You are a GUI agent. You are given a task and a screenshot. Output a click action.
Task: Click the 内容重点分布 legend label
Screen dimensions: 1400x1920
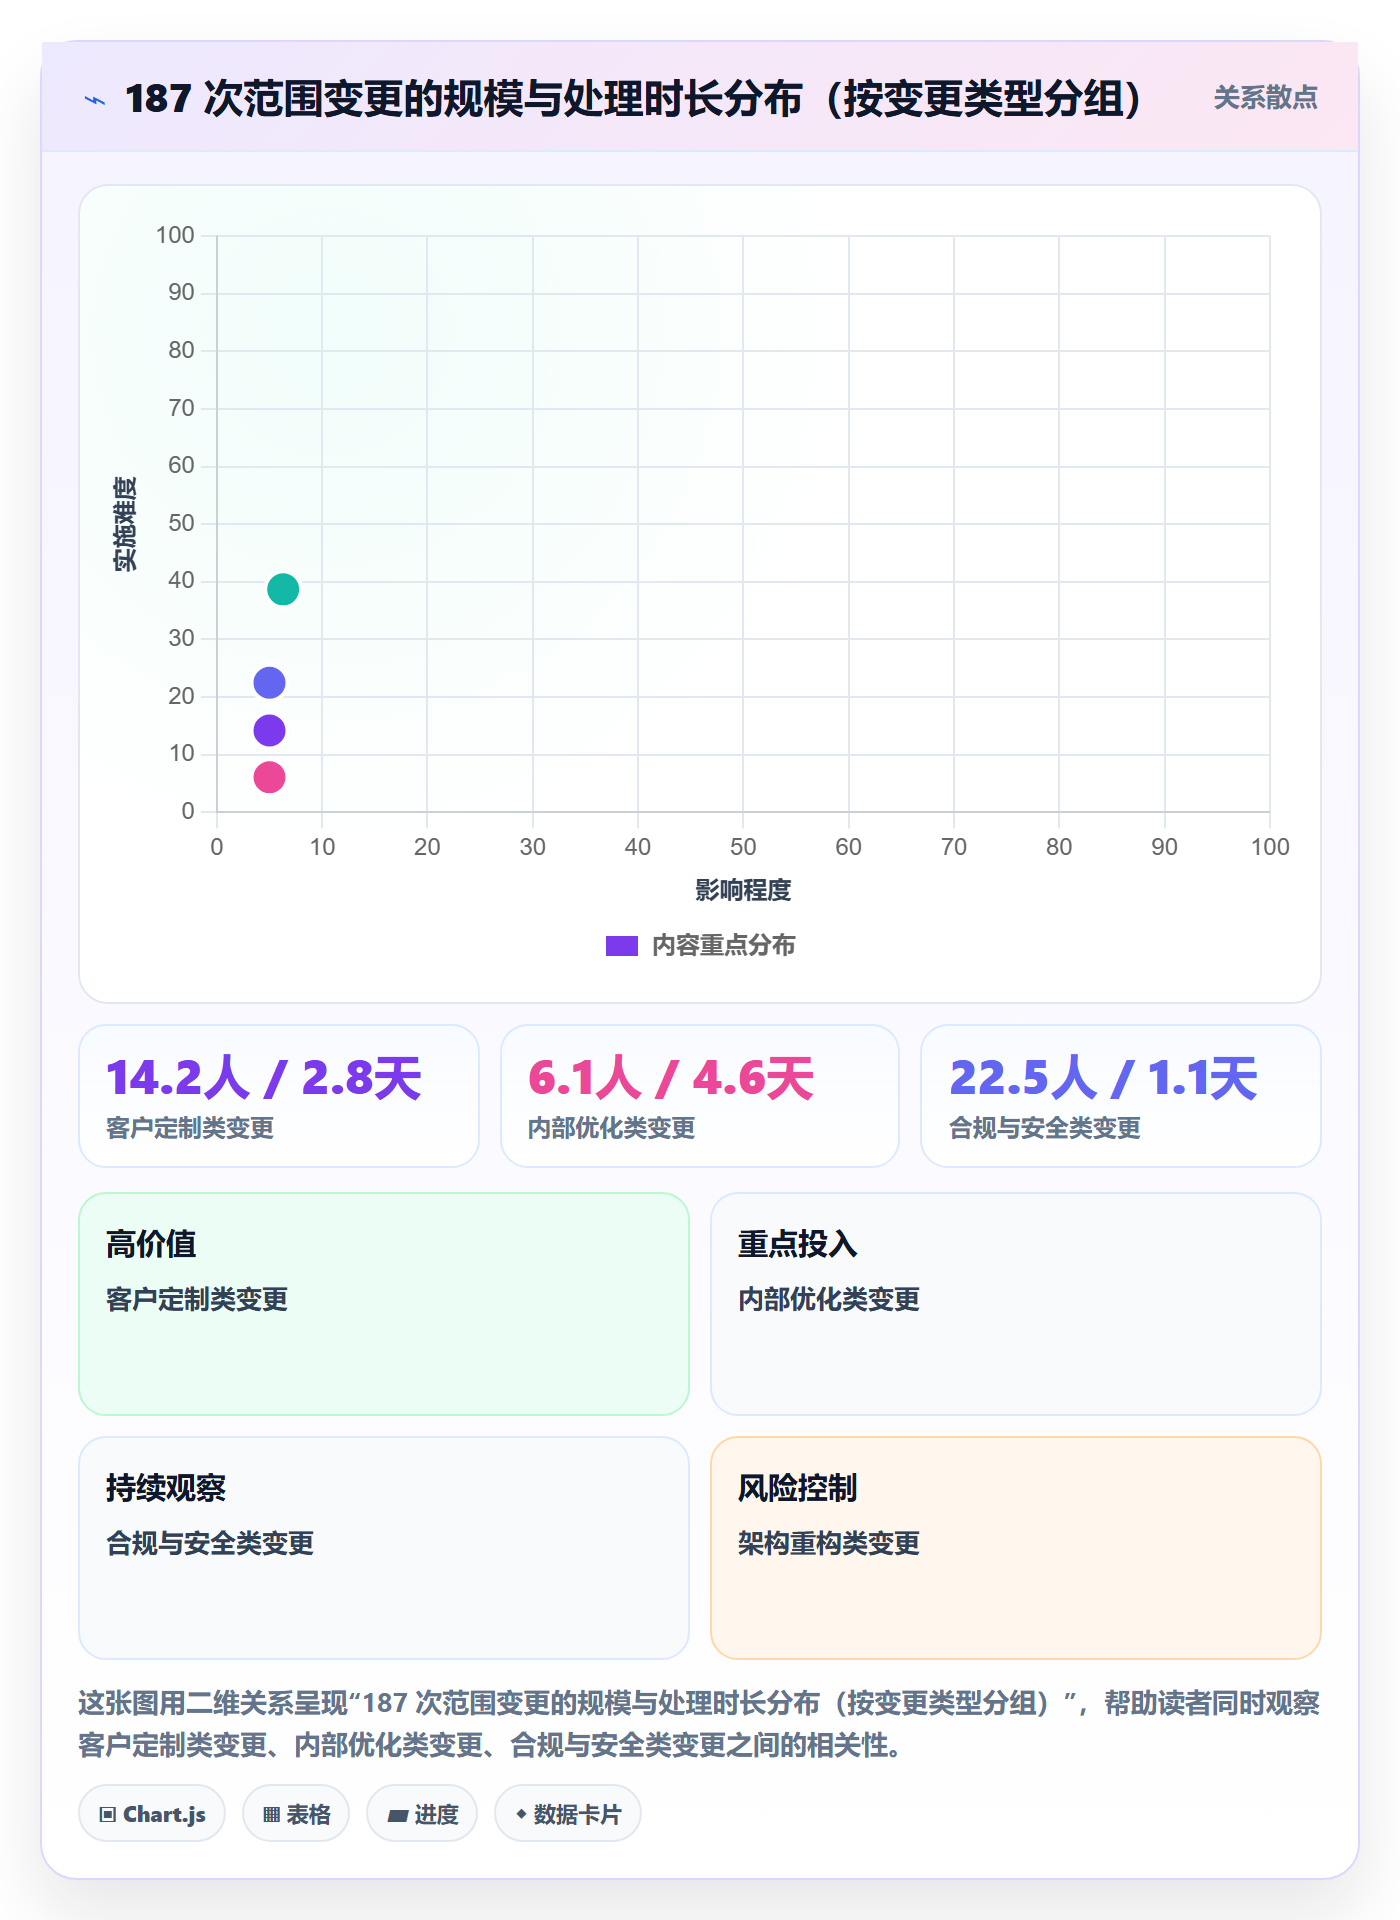[x=723, y=946]
